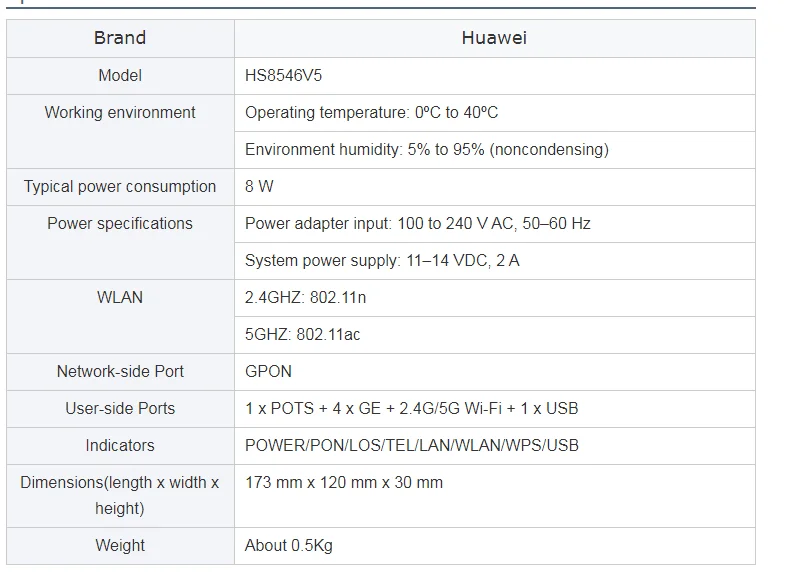Click the Power adapter input text
788x572 pixels.
click(x=417, y=223)
